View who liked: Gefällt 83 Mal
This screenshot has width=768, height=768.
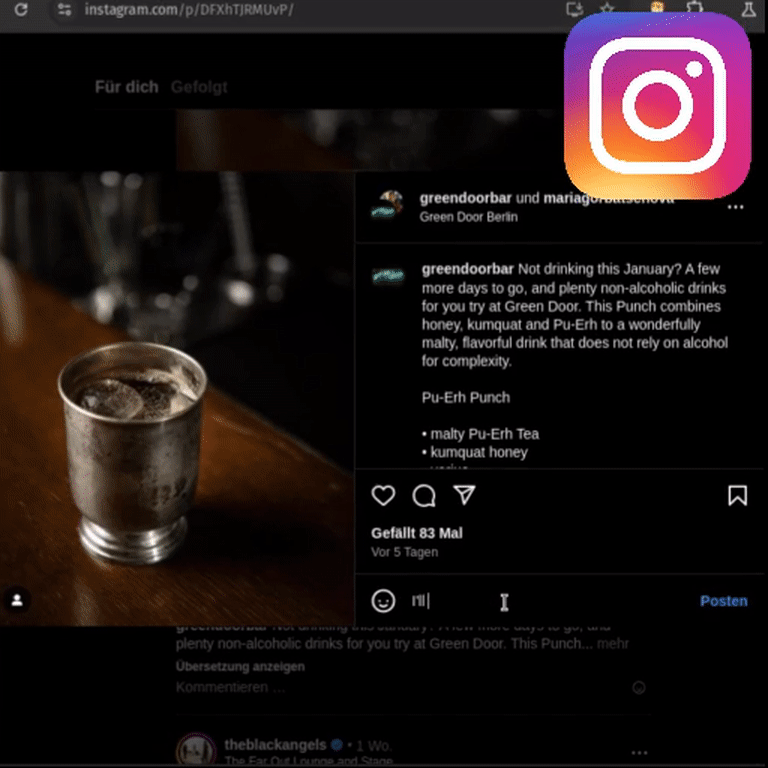pyautogui.click(x=417, y=533)
